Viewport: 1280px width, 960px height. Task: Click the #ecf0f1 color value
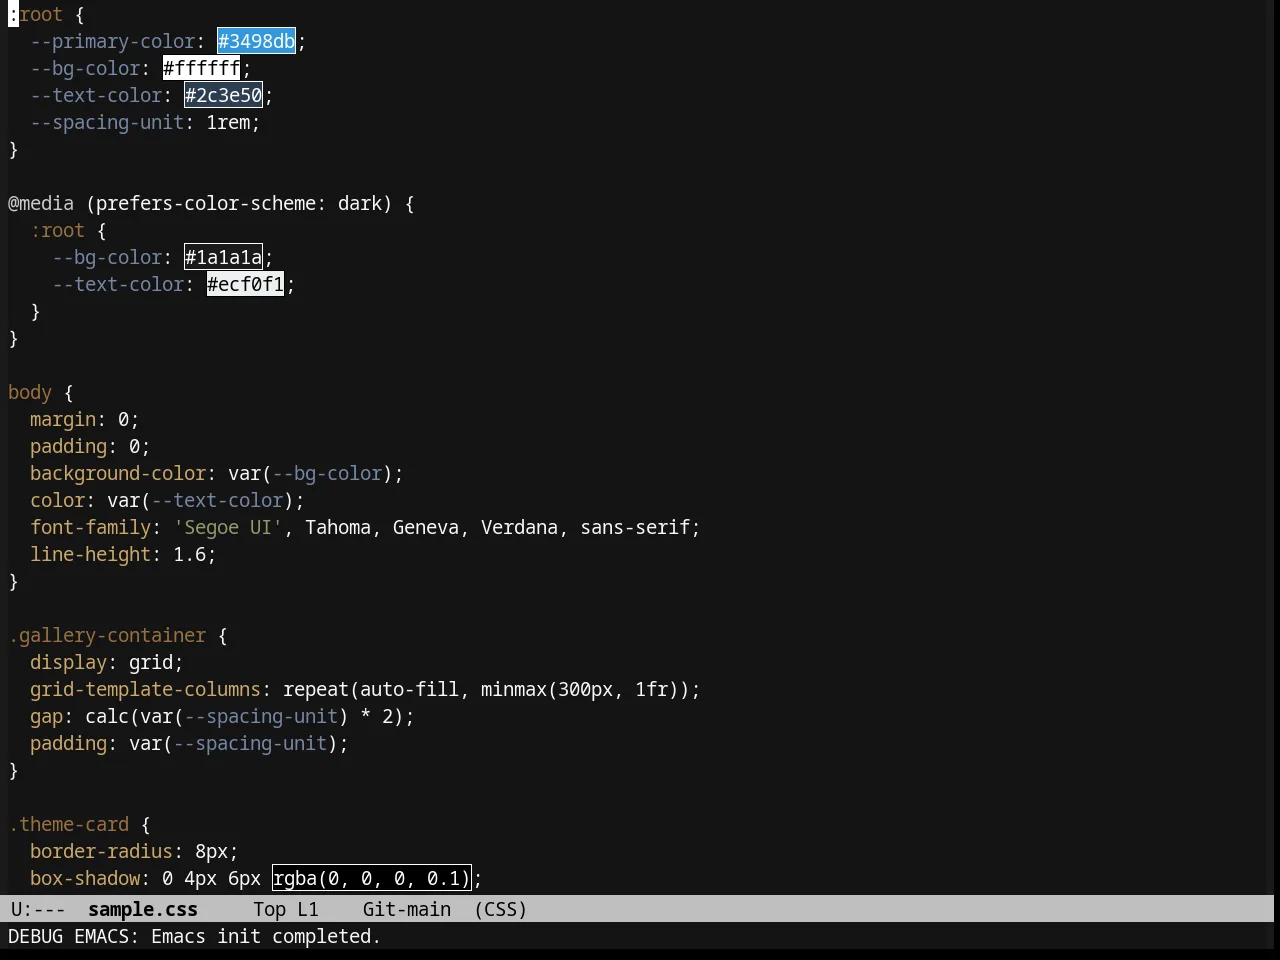[246, 284]
